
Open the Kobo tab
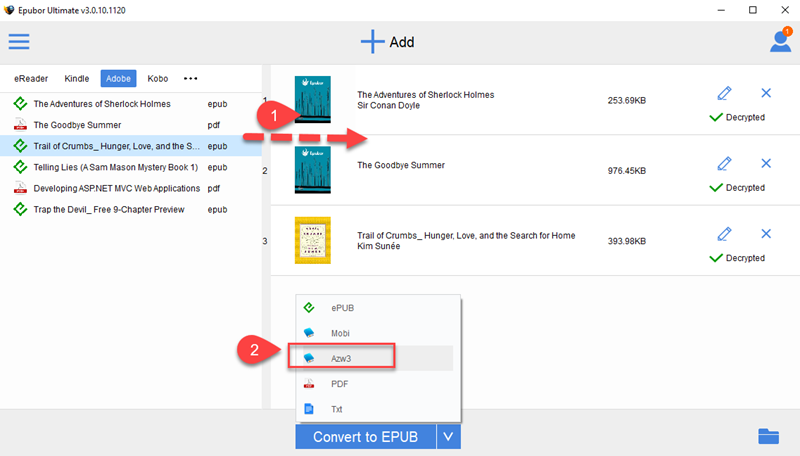tap(158, 79)
